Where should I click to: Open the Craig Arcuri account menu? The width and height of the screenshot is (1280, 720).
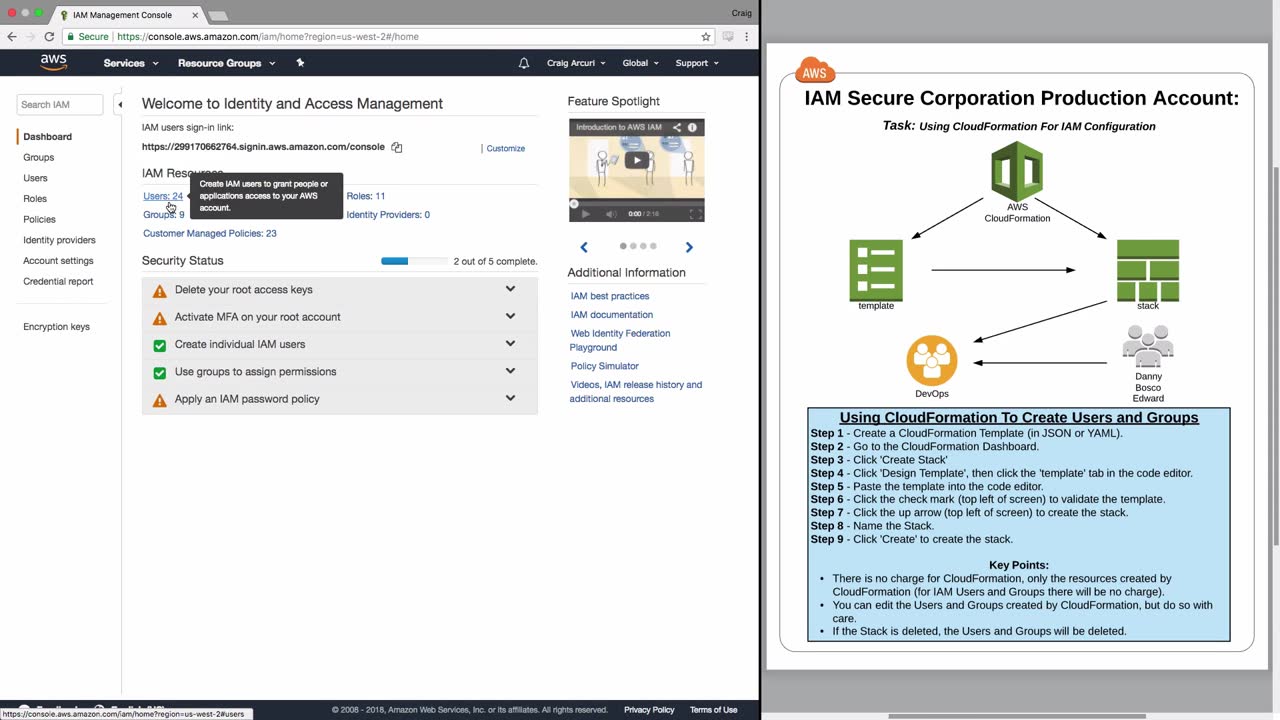576,63
